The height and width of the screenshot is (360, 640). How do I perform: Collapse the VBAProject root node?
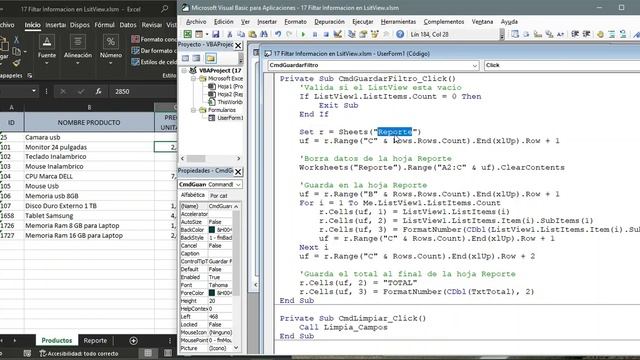coord(184,71)
